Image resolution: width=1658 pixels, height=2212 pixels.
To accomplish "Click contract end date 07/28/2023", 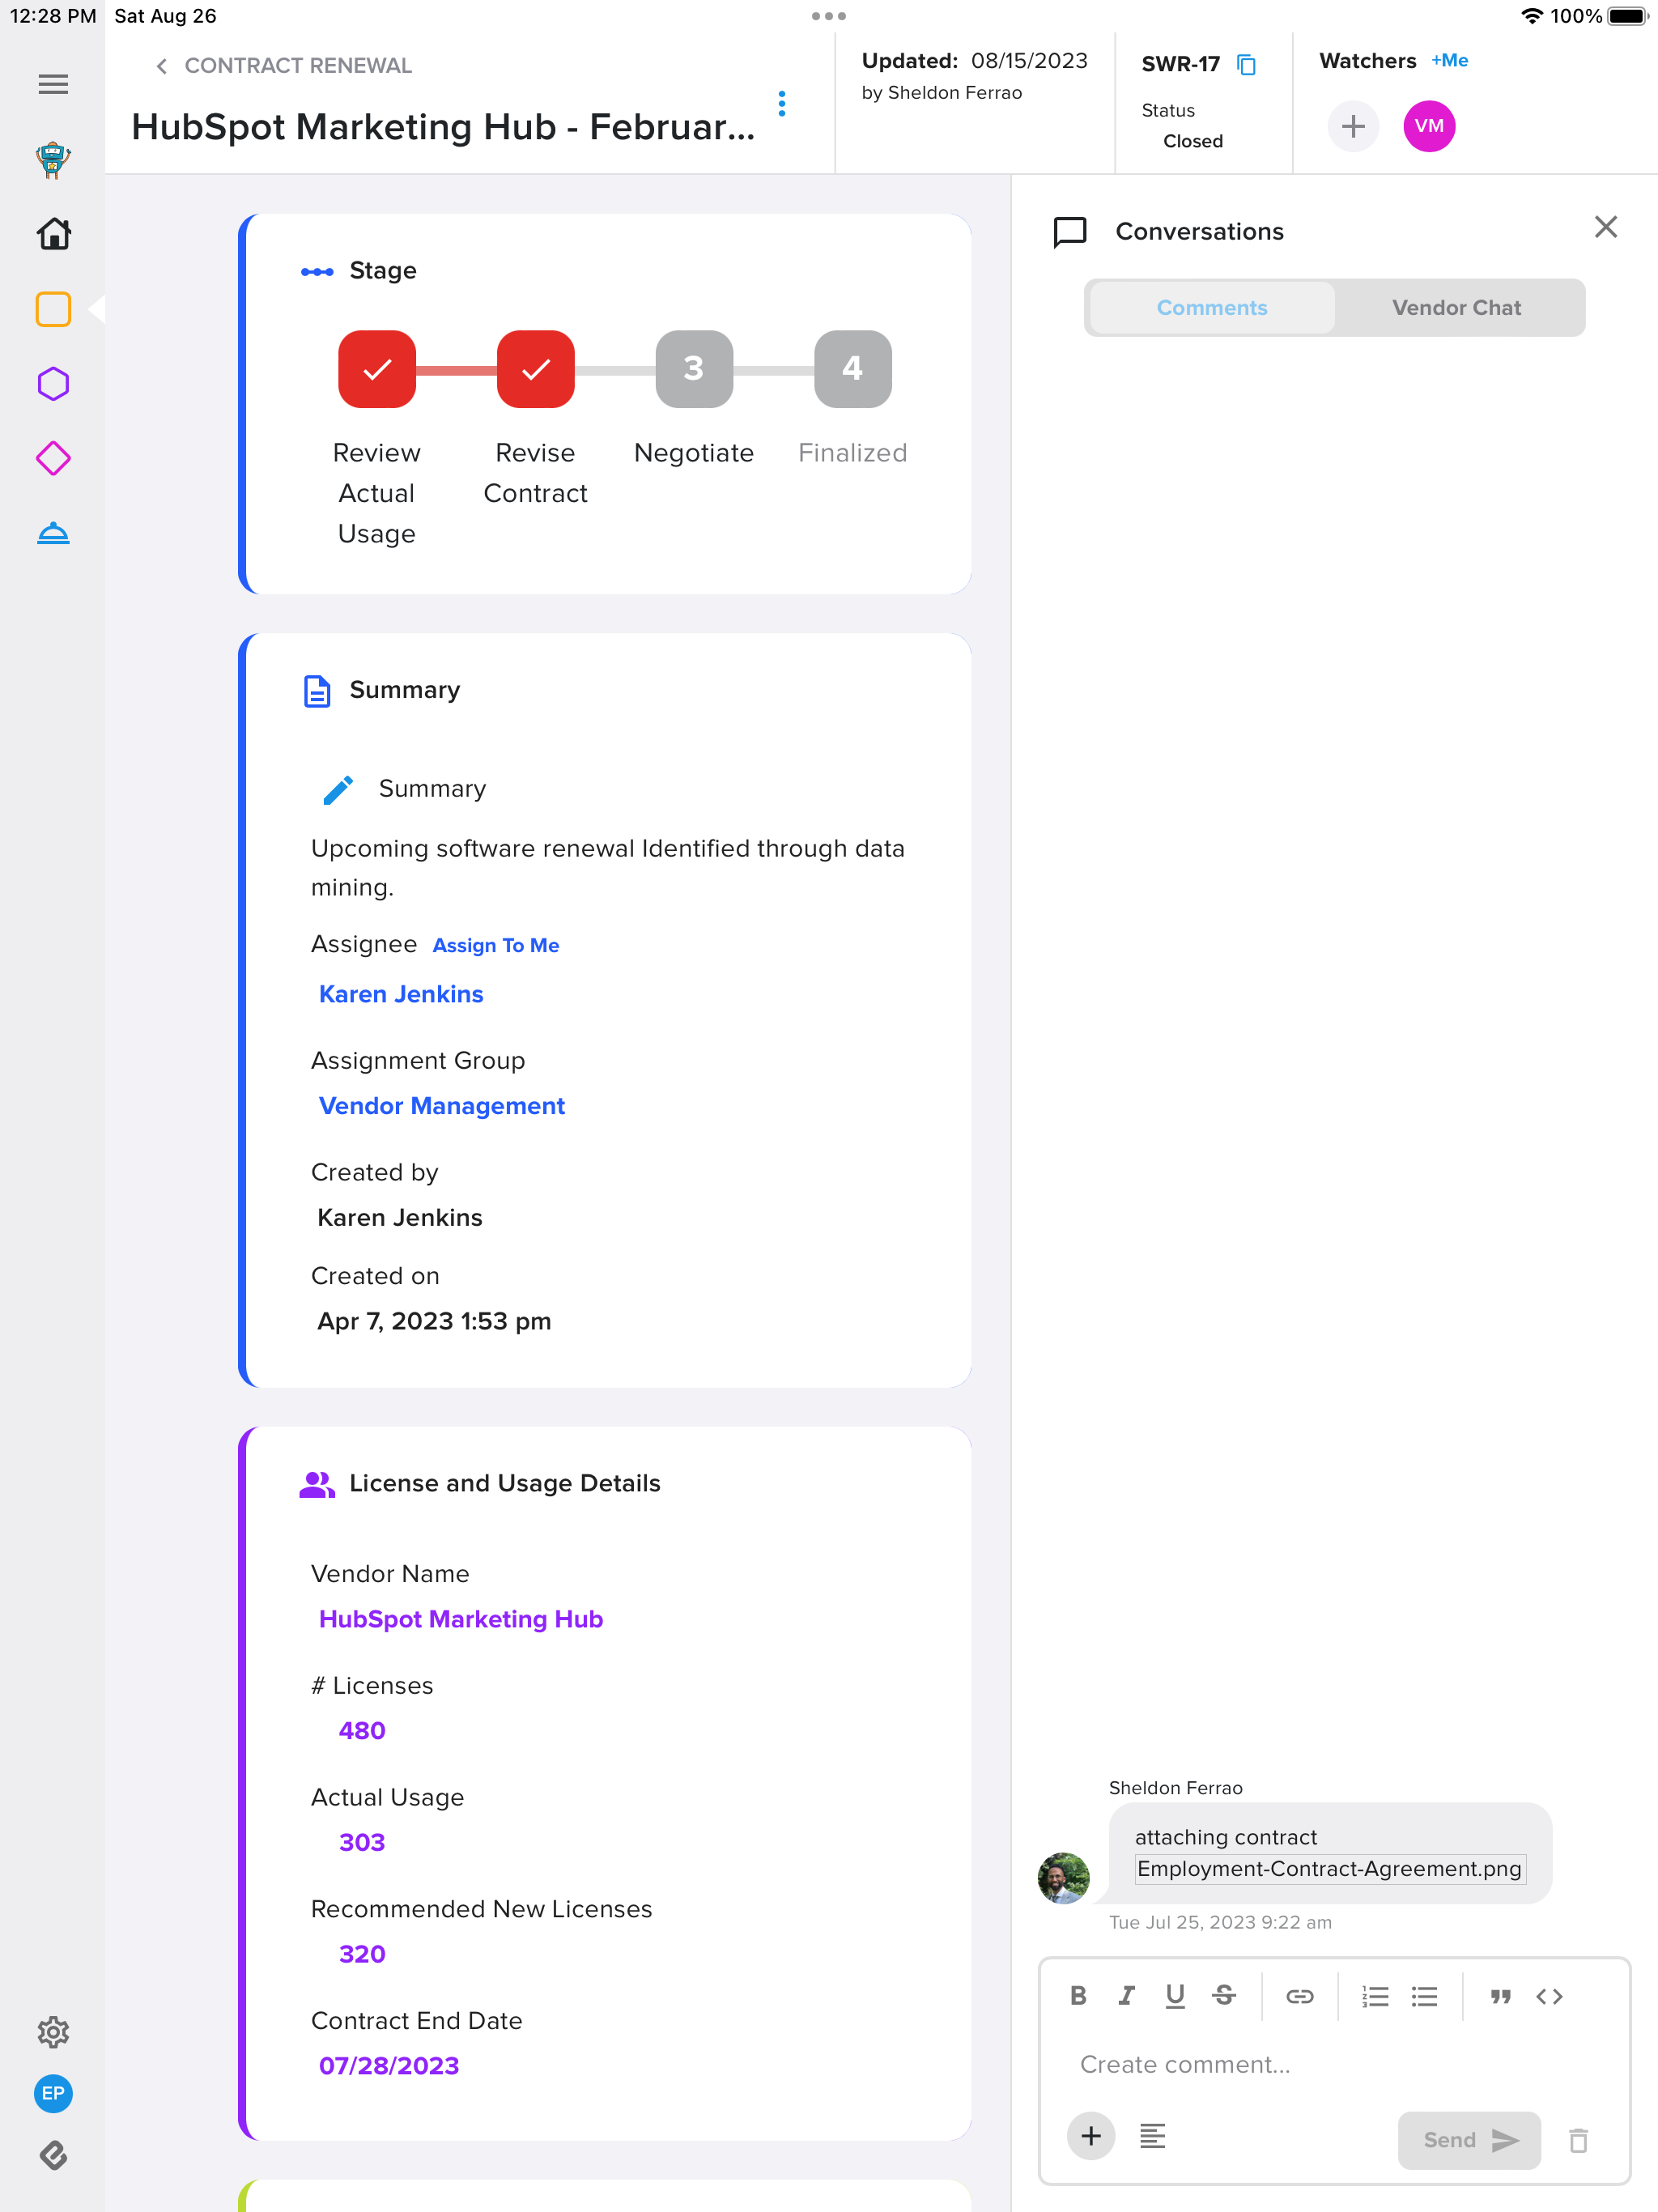I will coord(389,2066).
